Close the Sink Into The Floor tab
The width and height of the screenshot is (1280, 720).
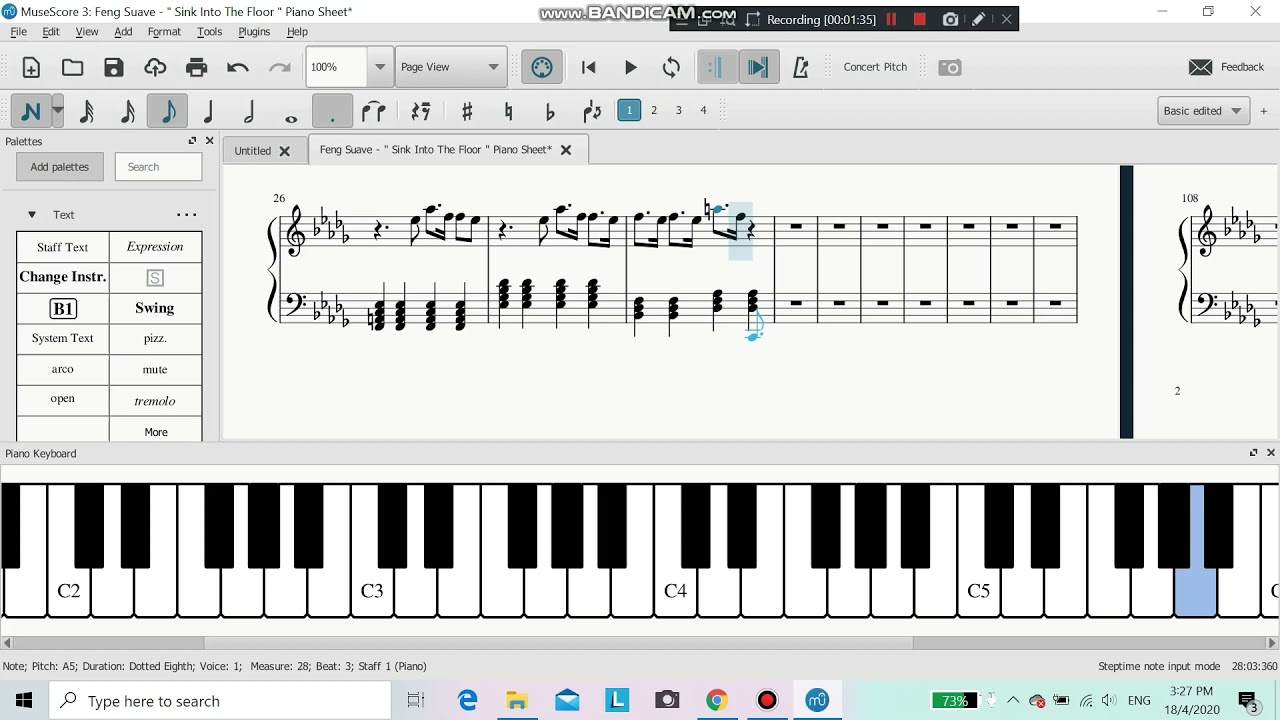[566, 150]
